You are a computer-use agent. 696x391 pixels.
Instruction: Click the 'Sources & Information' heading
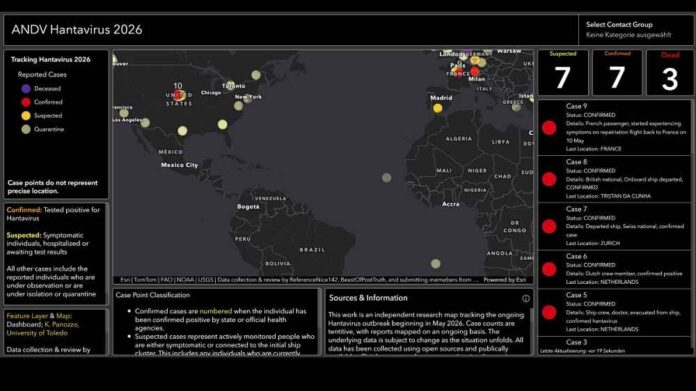tap(368, 298)
